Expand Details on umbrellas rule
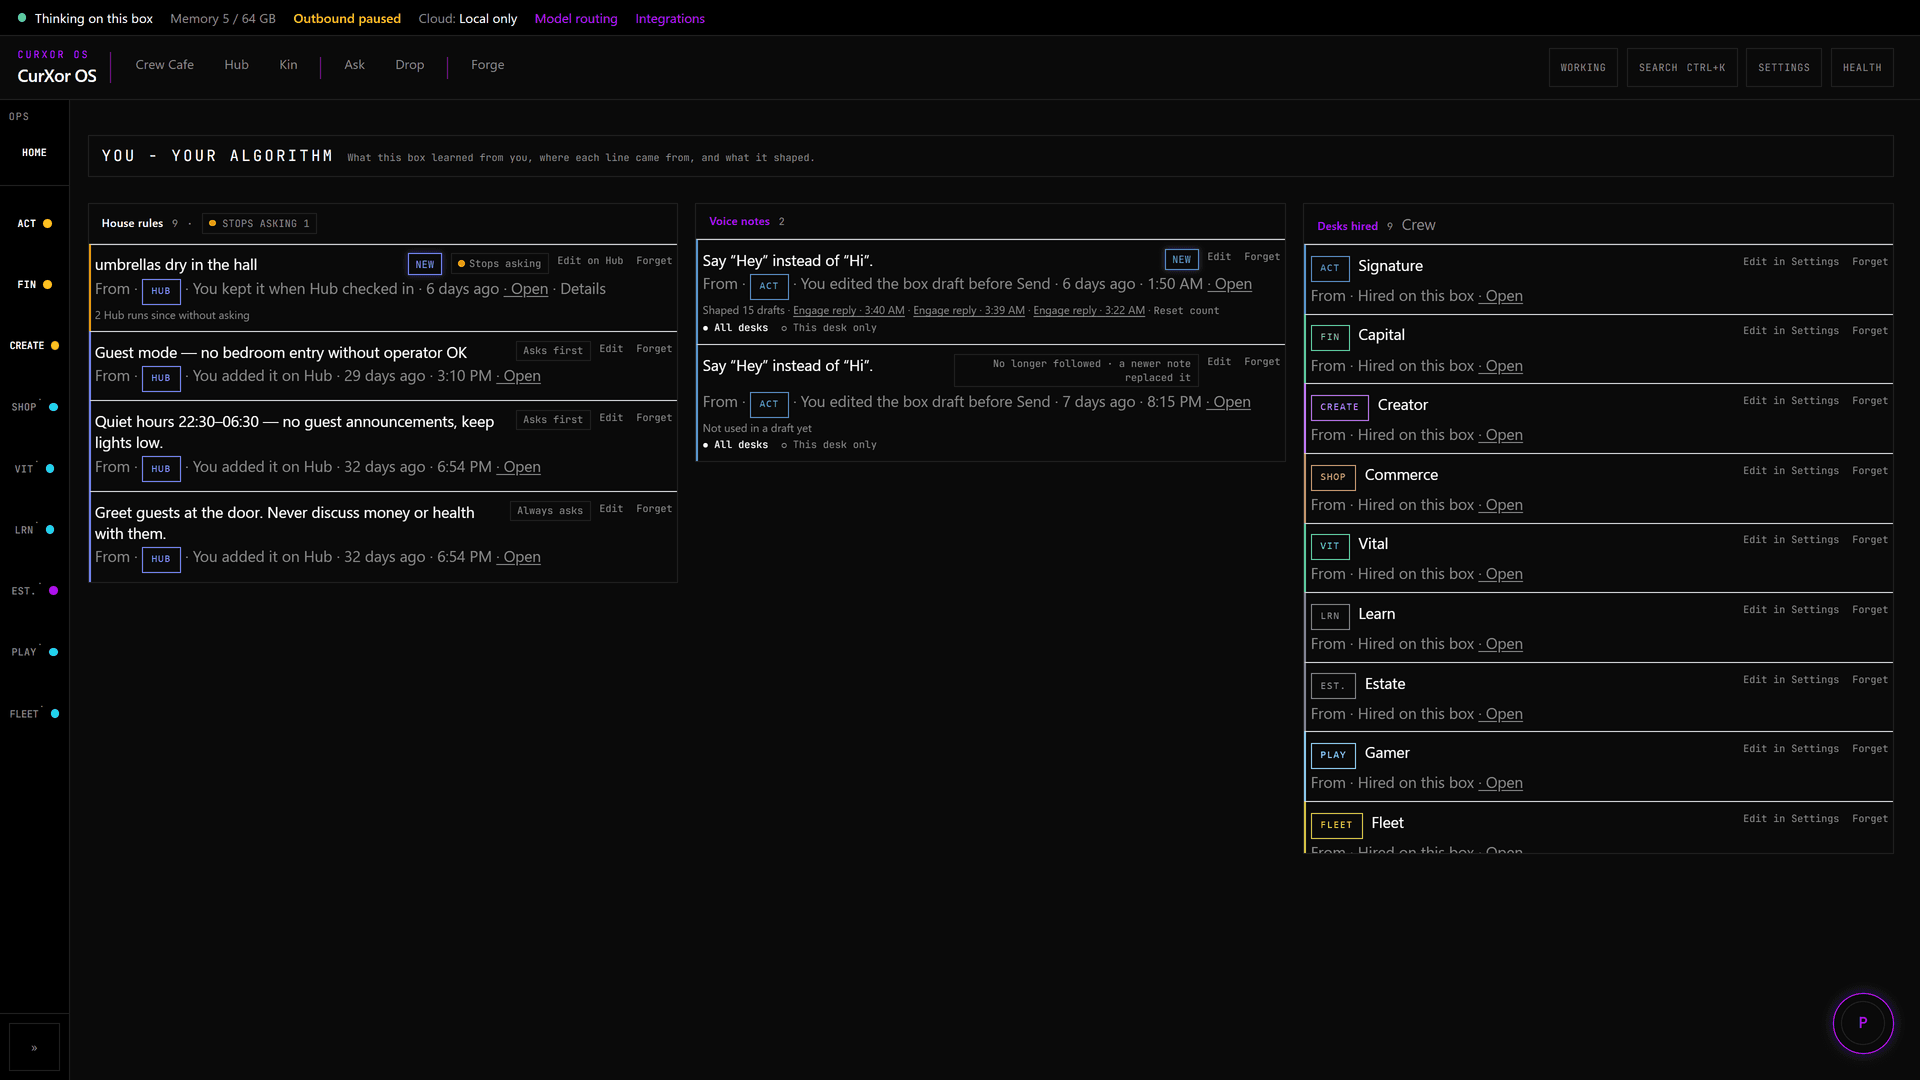This screenshot has width=1920, height=1080. 583,289
